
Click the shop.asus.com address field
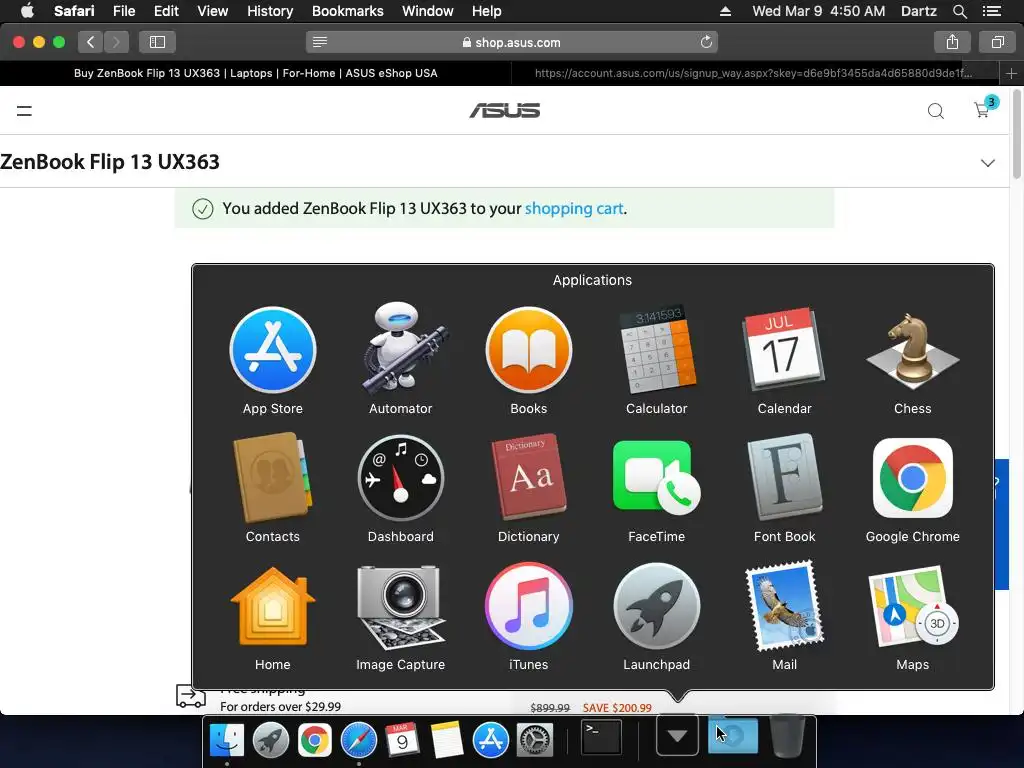click(x=511, y=42)
